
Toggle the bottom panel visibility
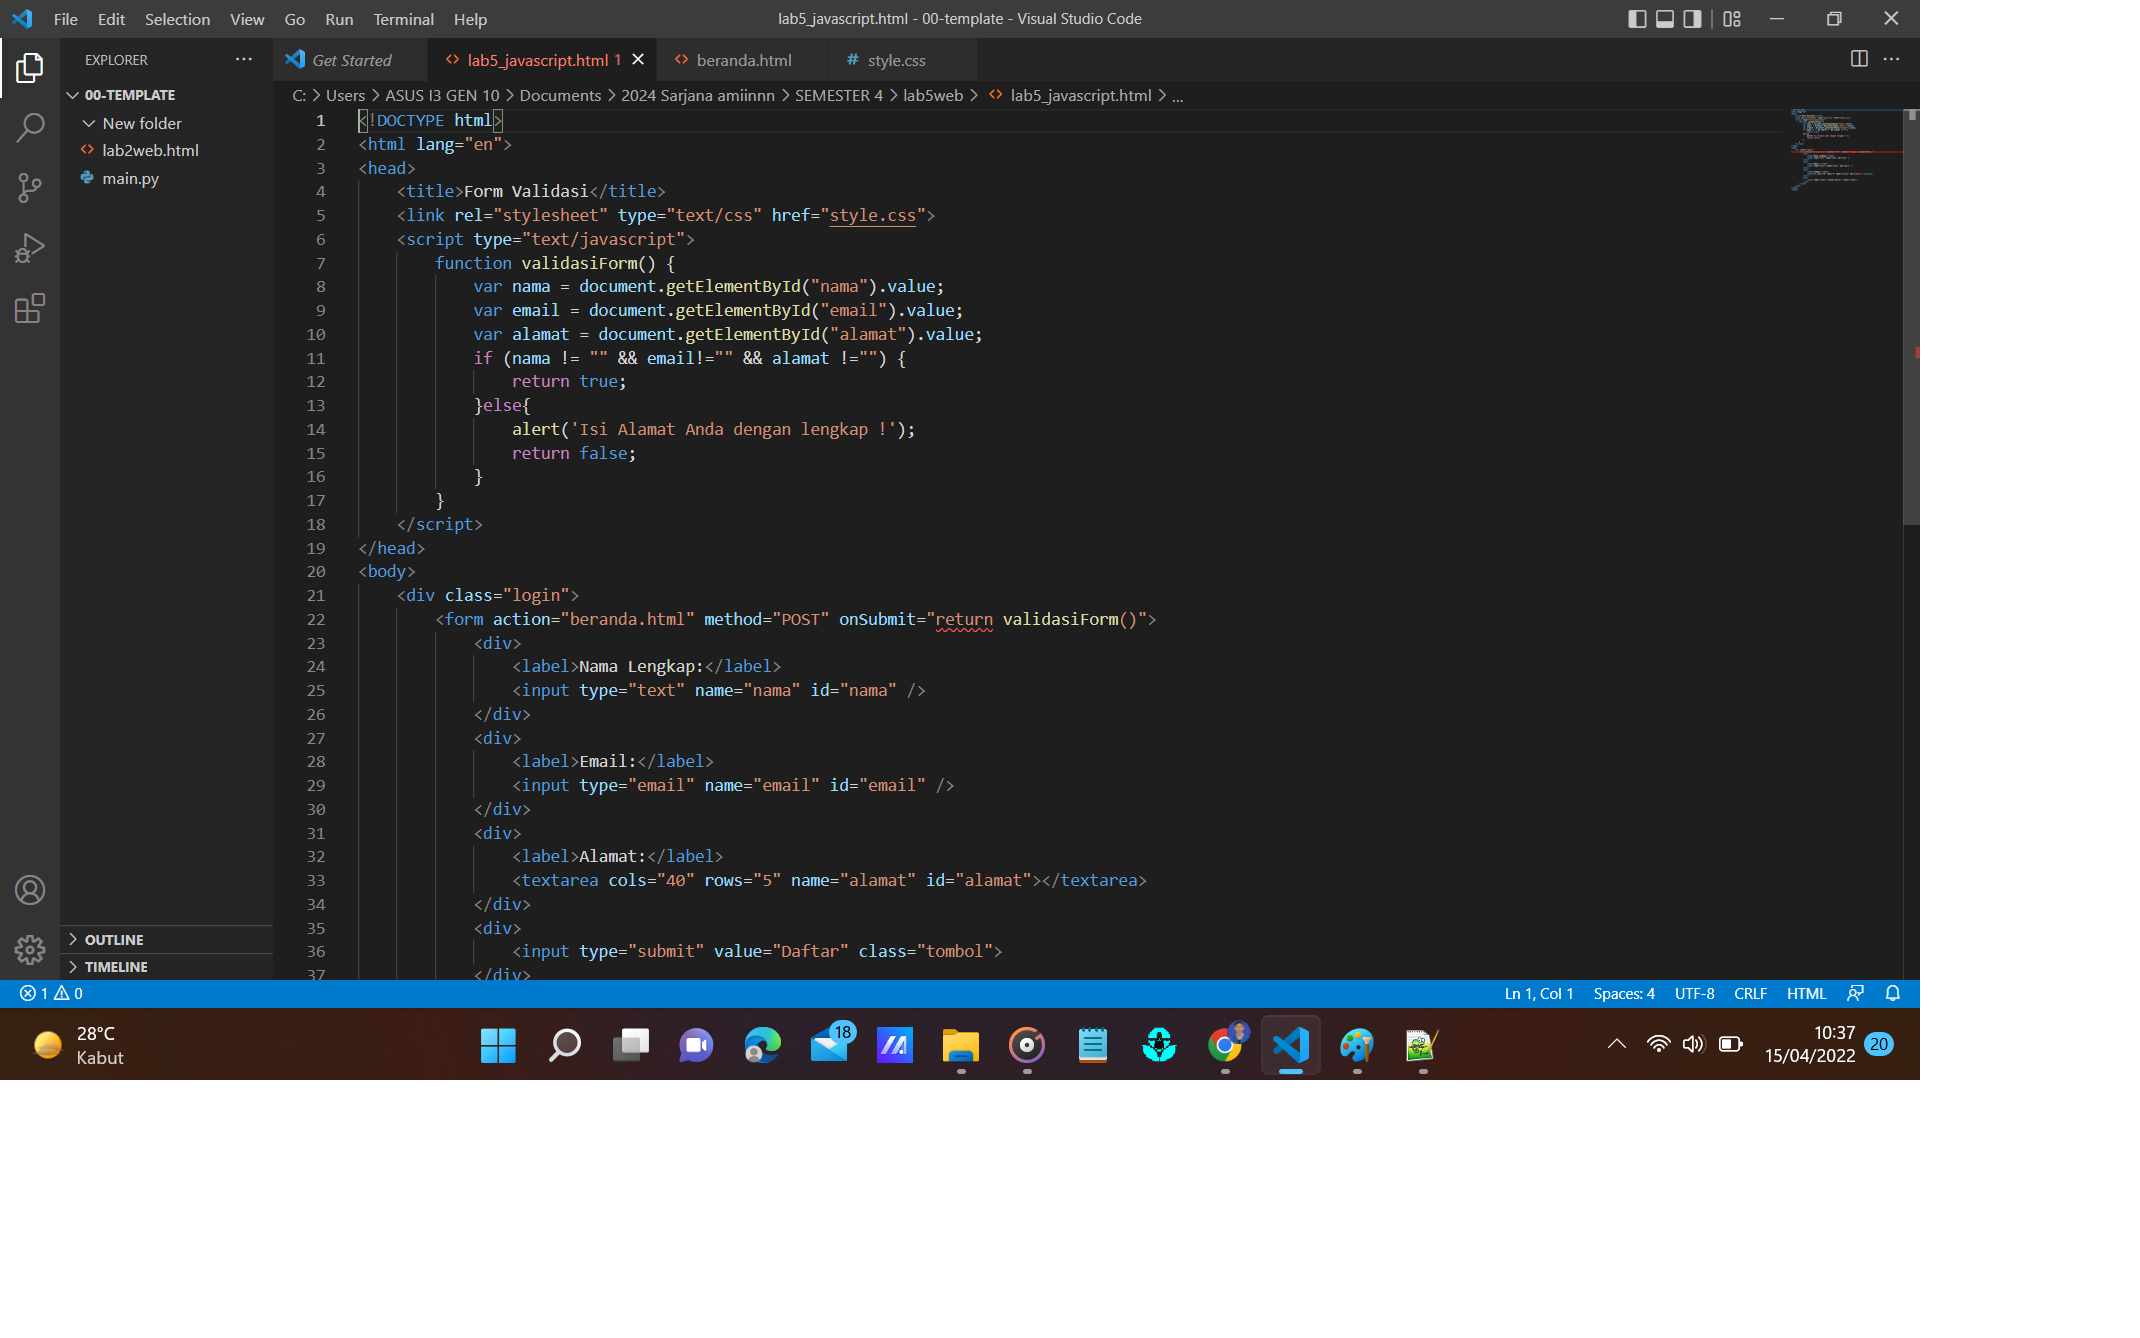click(1664, 18)
